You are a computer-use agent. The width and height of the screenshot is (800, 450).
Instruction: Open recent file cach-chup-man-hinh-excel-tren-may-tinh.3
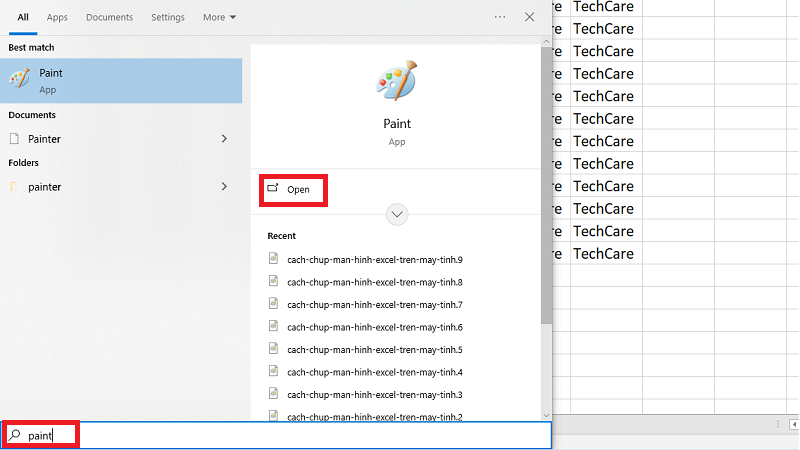[374, 394]
